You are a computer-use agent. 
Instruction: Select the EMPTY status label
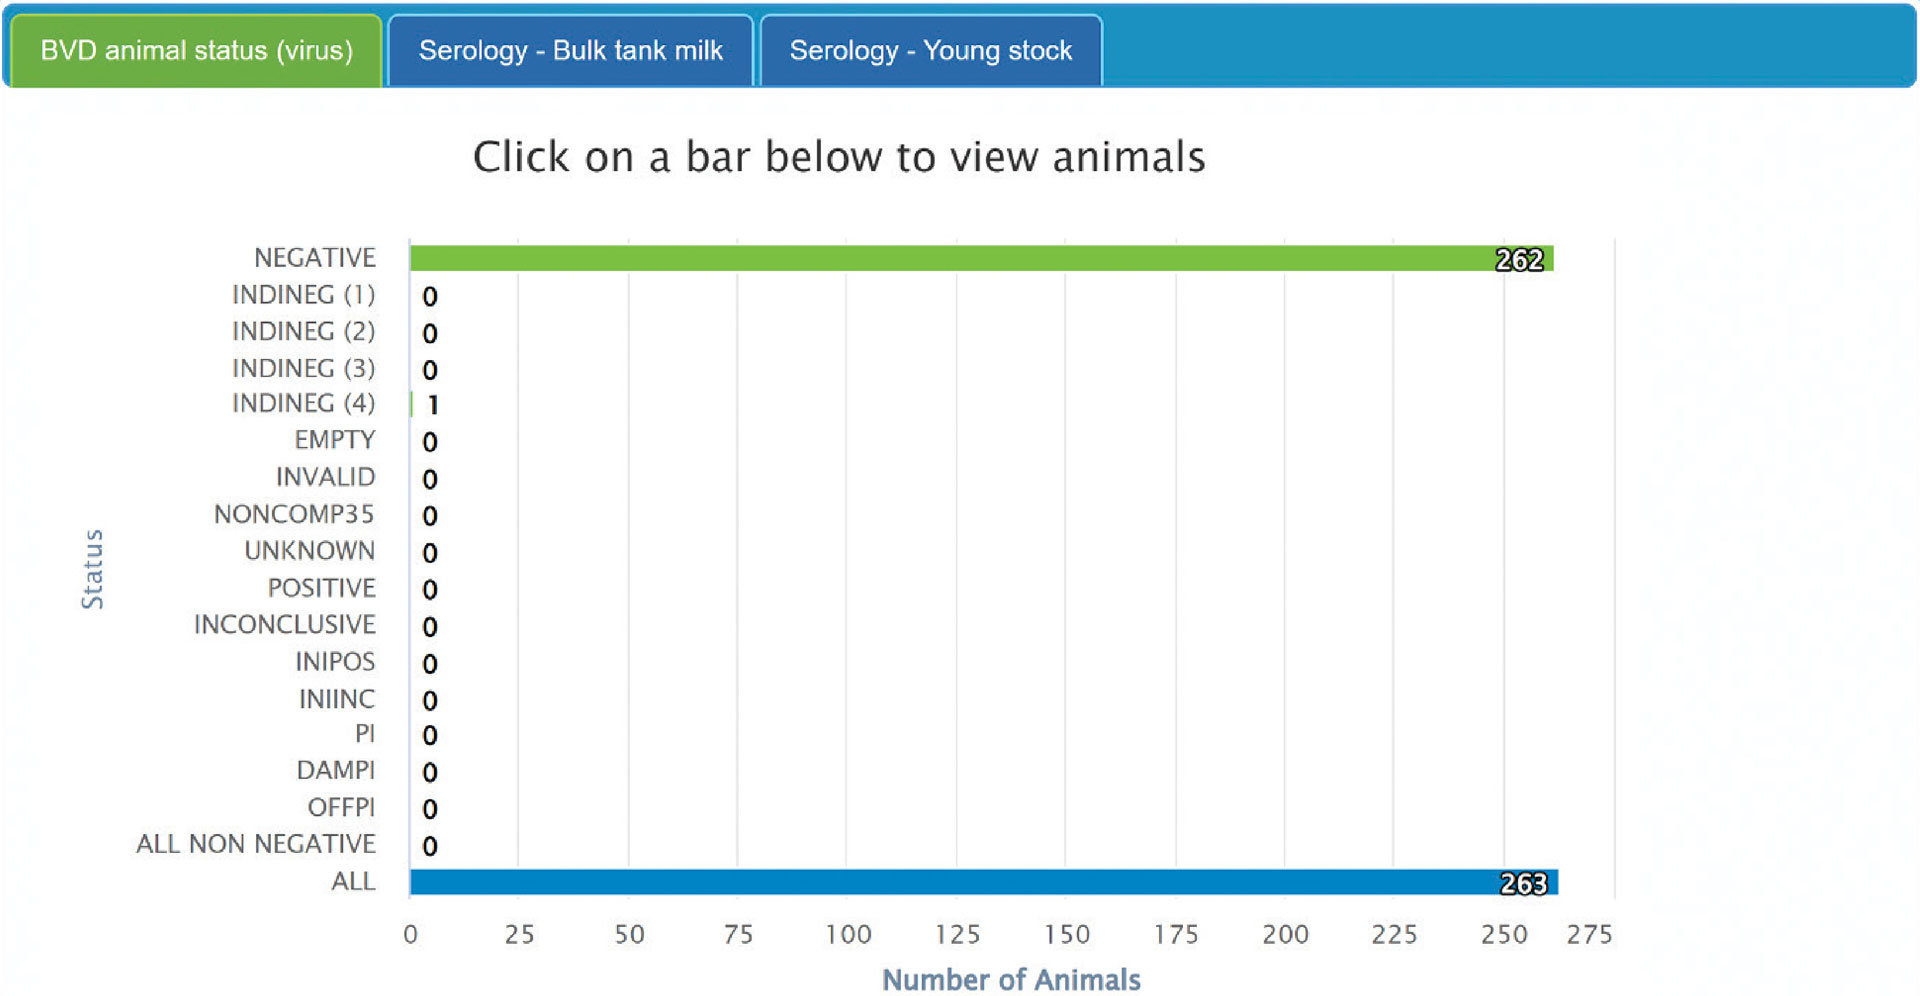(334, 440)
